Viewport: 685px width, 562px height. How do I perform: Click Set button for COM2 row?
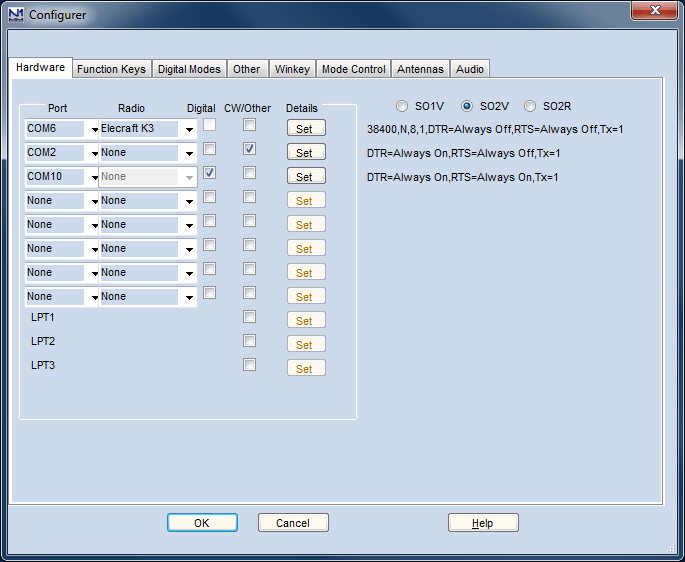[306, 152]
